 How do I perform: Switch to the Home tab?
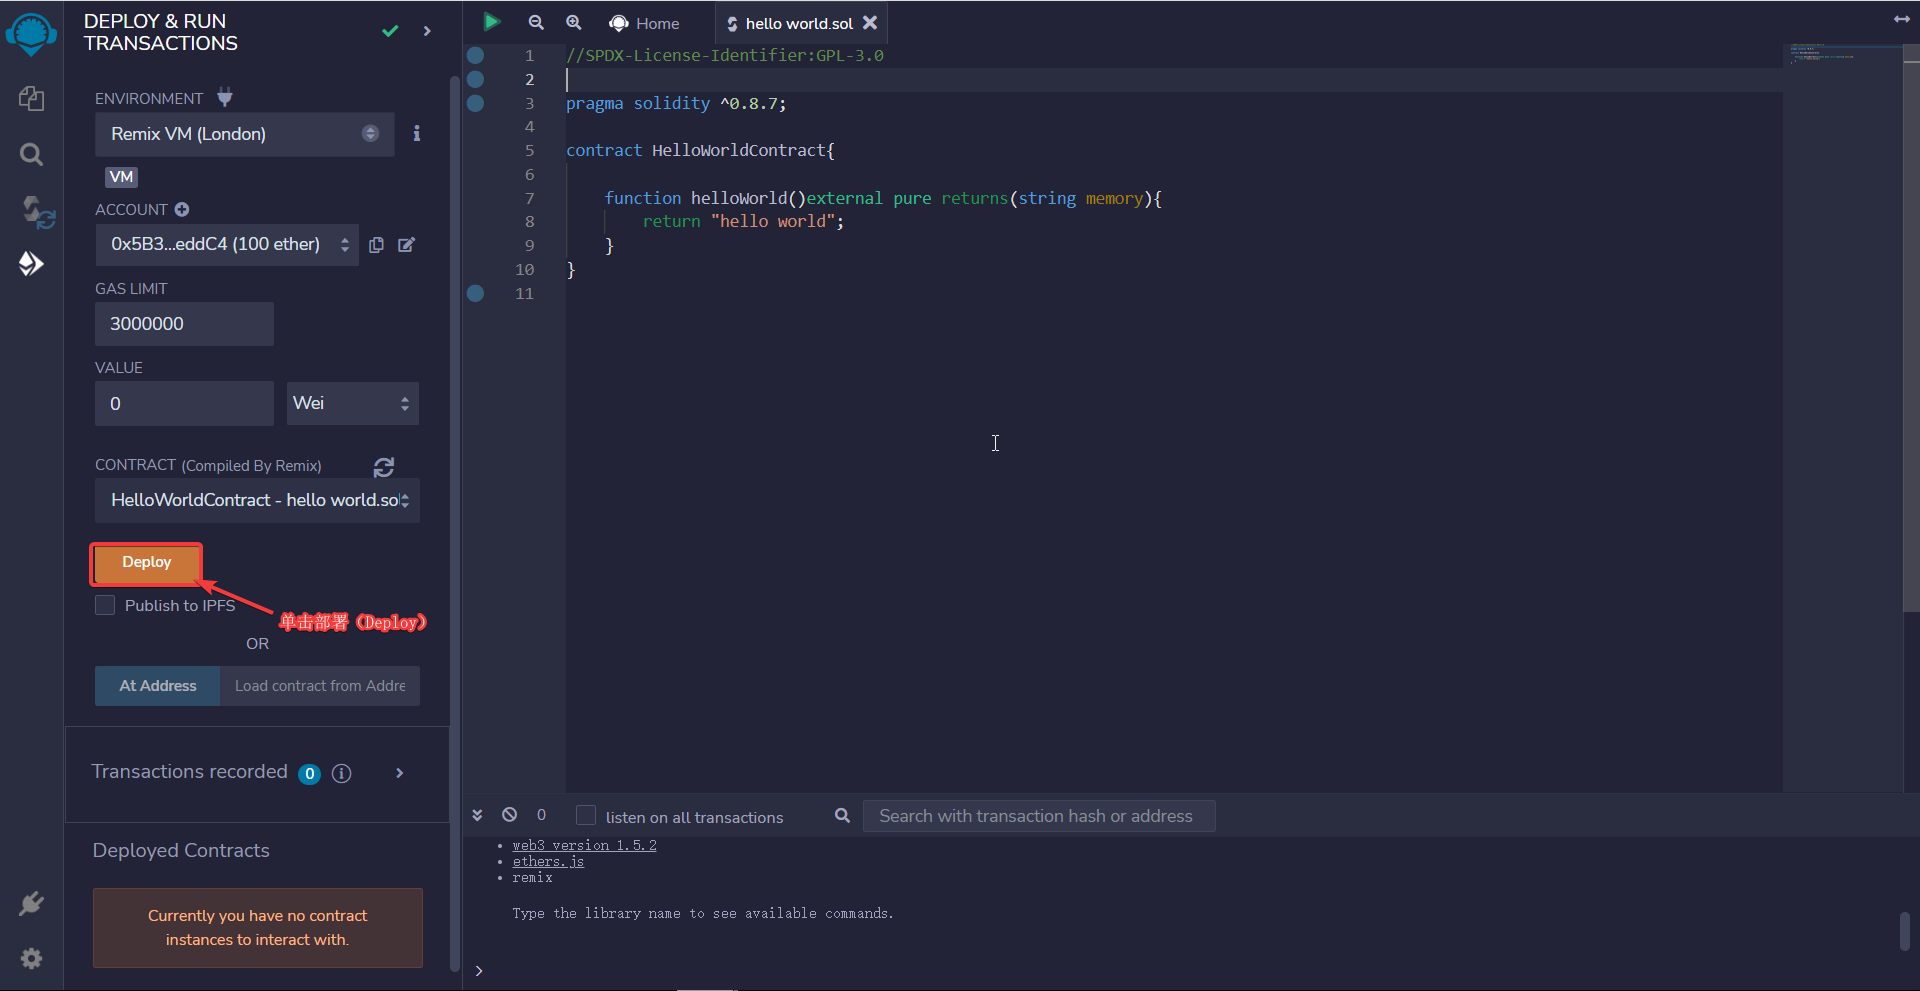click(645, 23)
